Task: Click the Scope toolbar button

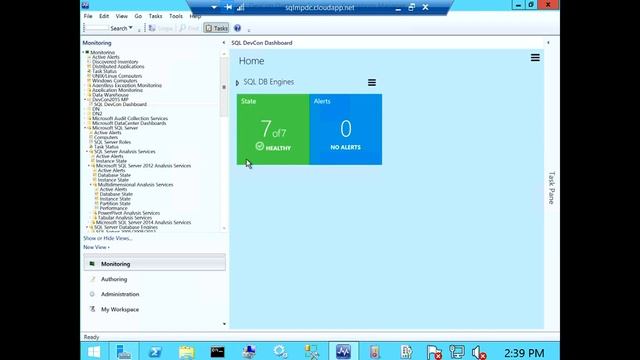Action: [161, 28]
